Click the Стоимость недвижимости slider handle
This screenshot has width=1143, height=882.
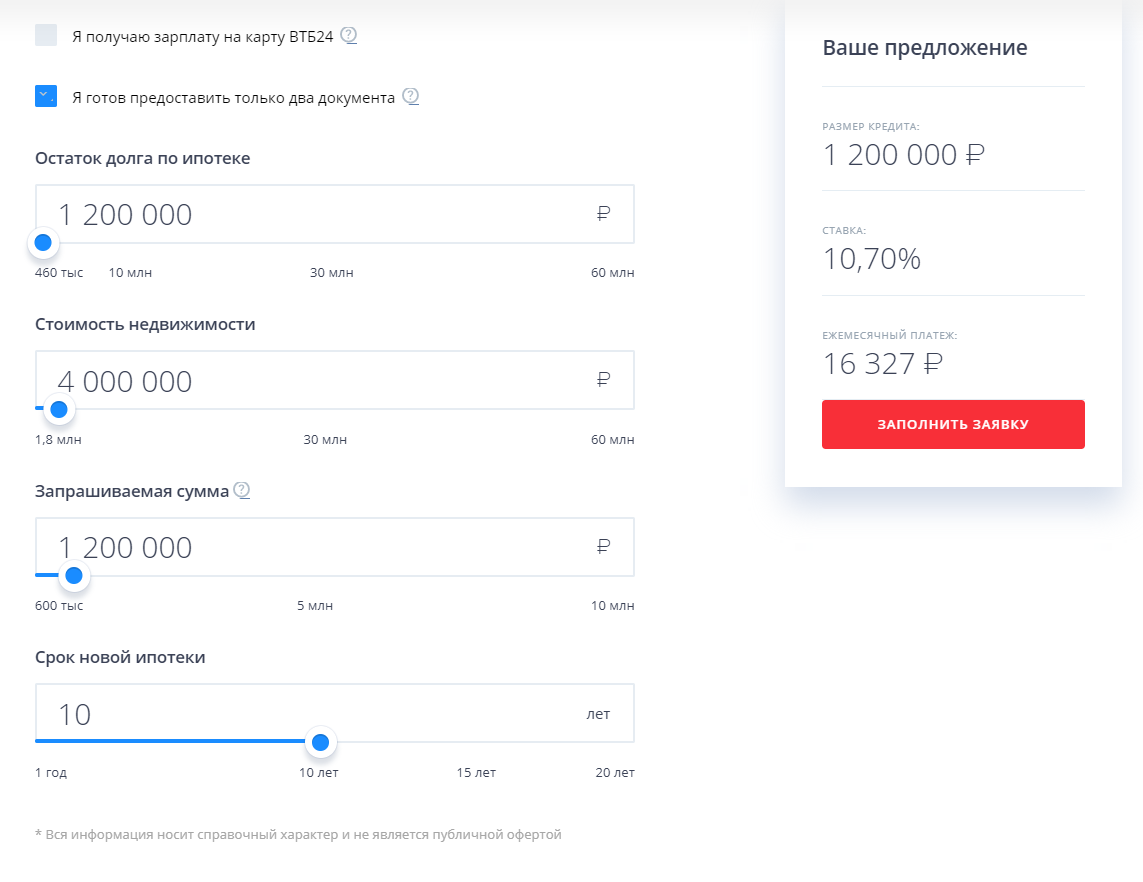pos(59,408)
